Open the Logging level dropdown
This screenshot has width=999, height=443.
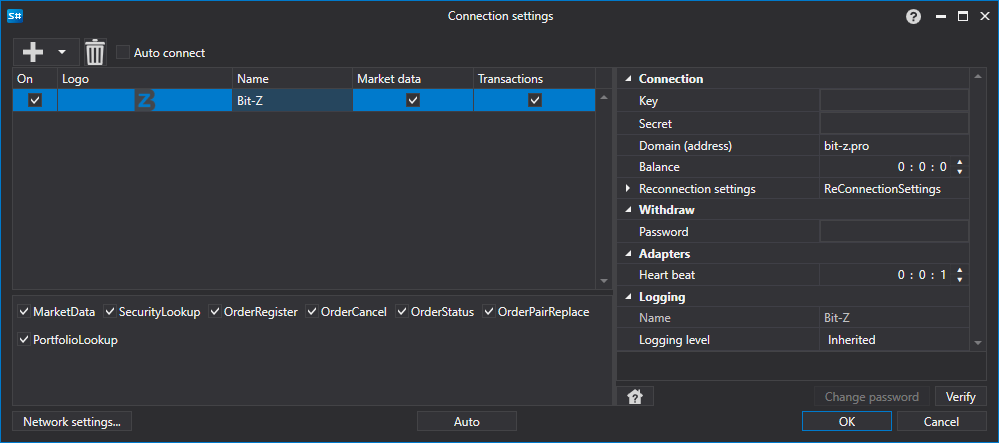click(x=894, y=340)
